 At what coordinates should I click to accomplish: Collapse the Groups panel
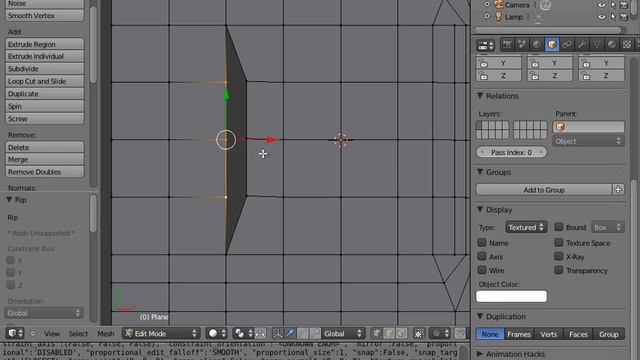point(480,172)
